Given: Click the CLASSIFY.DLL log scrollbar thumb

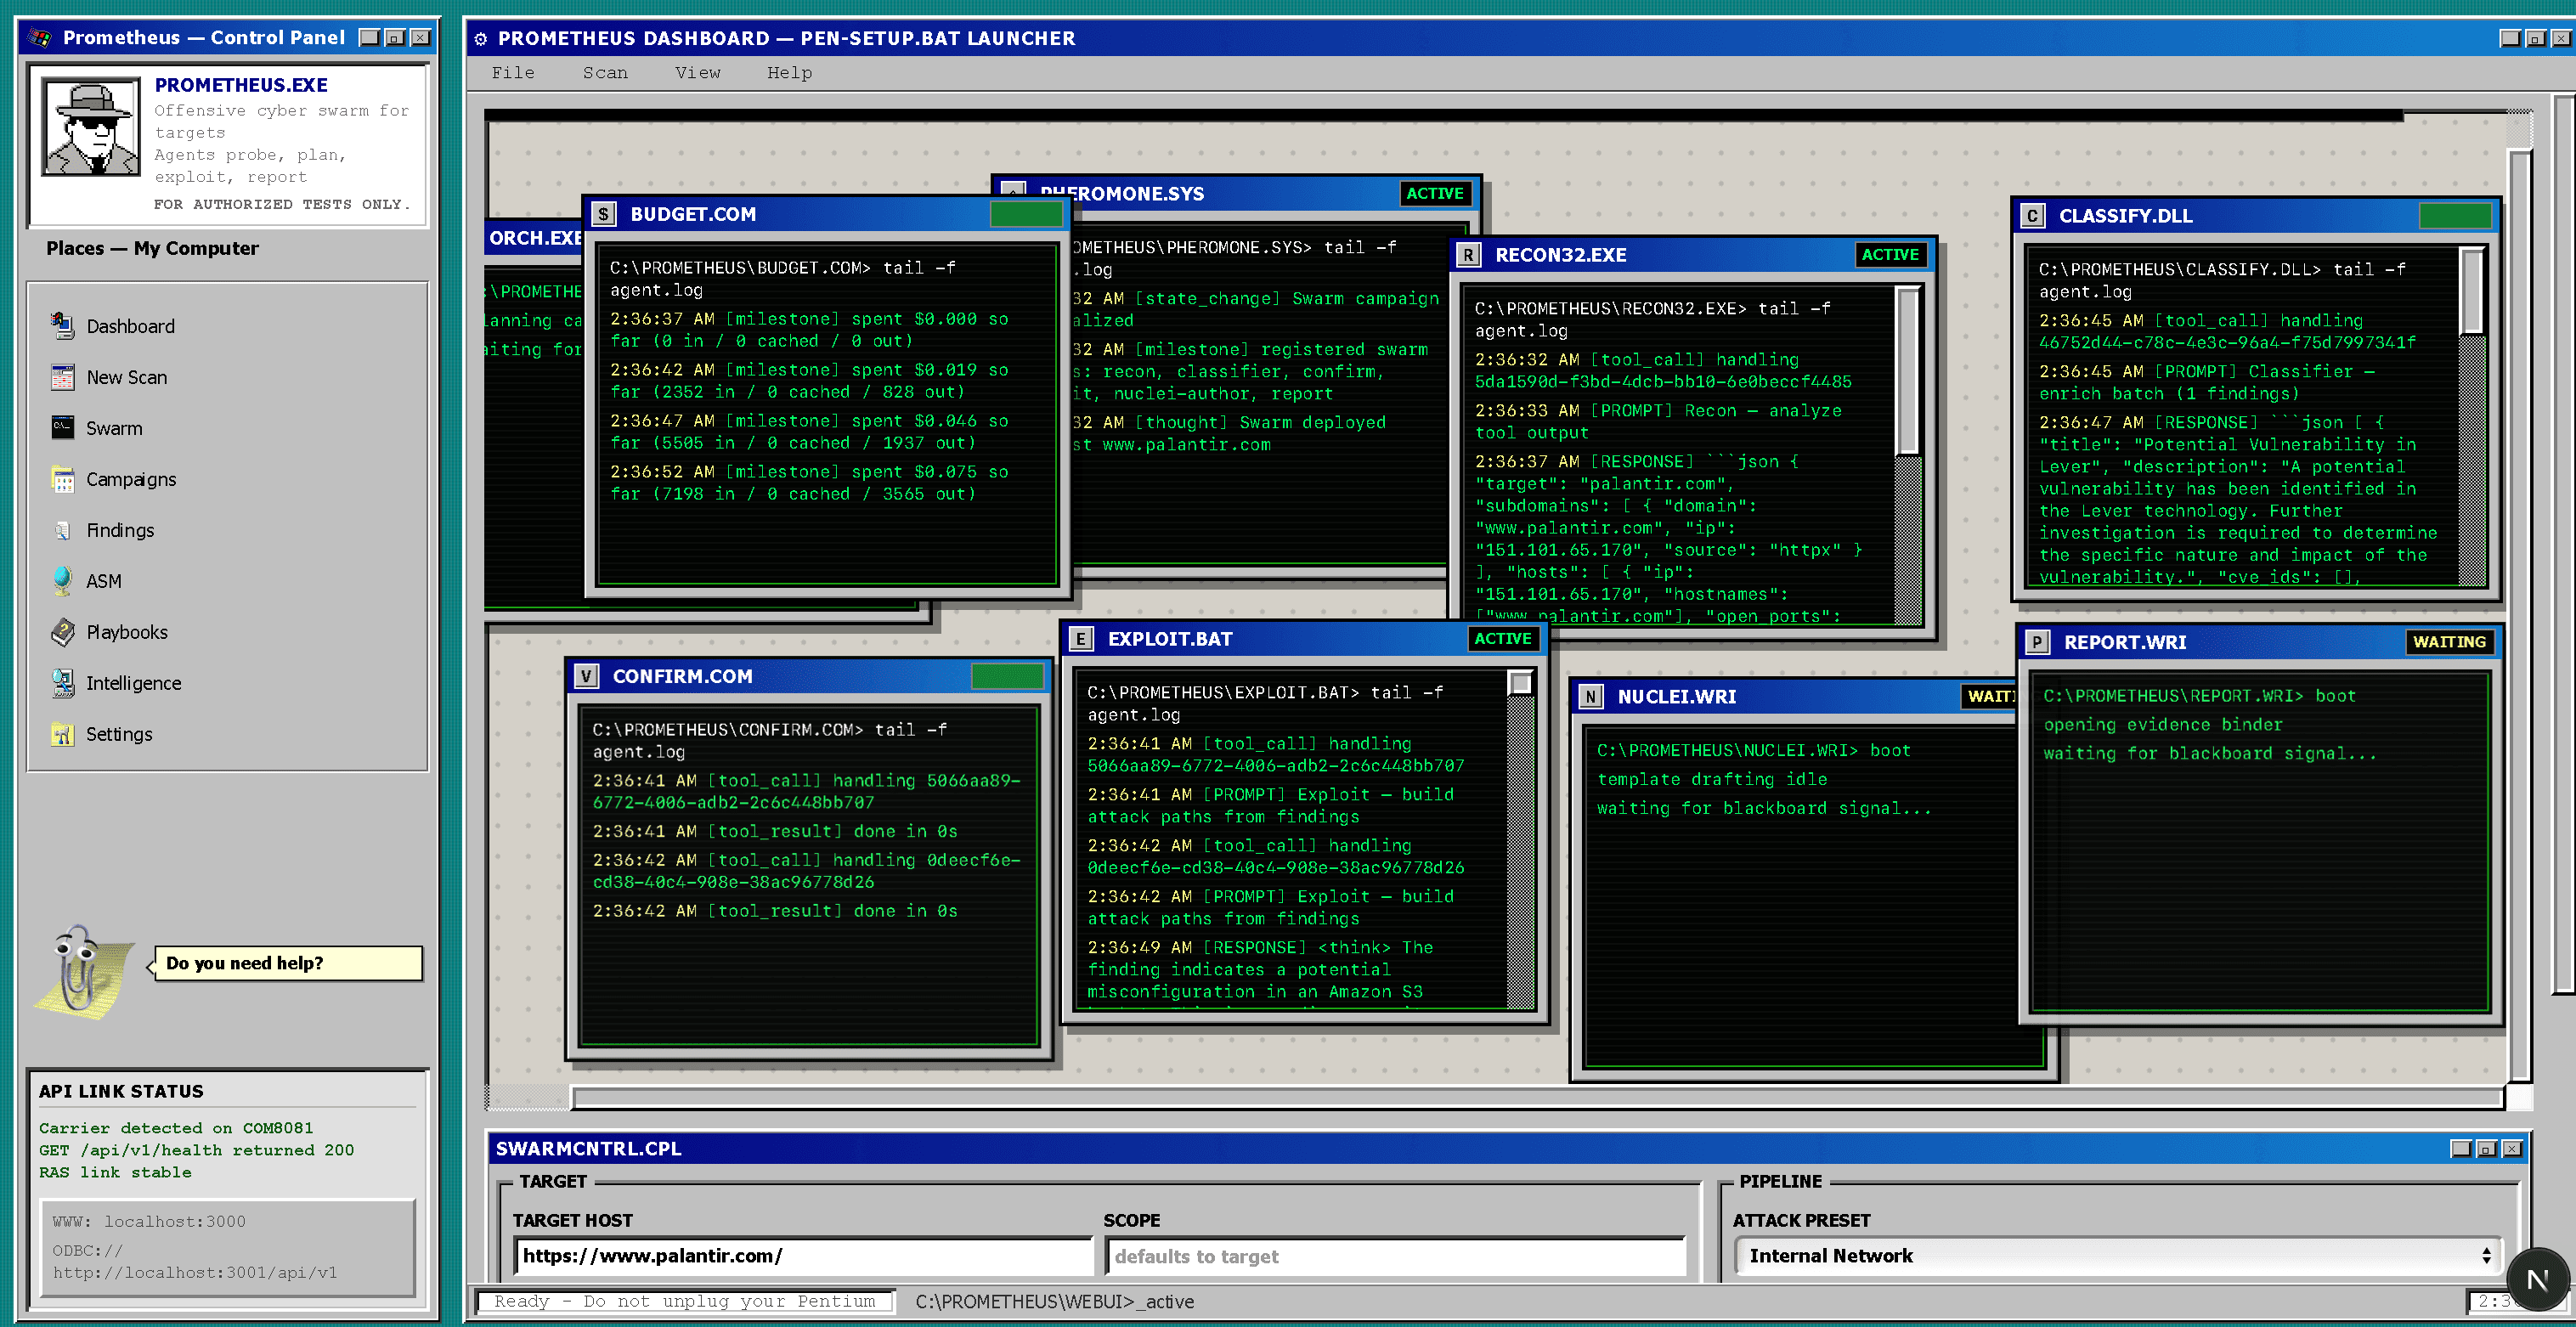Looking at the screenshot, I should point(2472,292).
